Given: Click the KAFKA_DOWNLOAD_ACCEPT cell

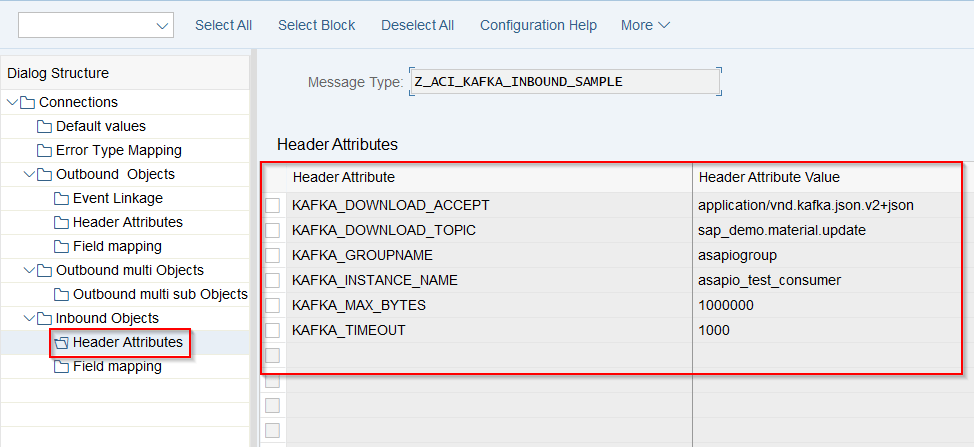Looking at the screenshot, I should tap(489, 205).
